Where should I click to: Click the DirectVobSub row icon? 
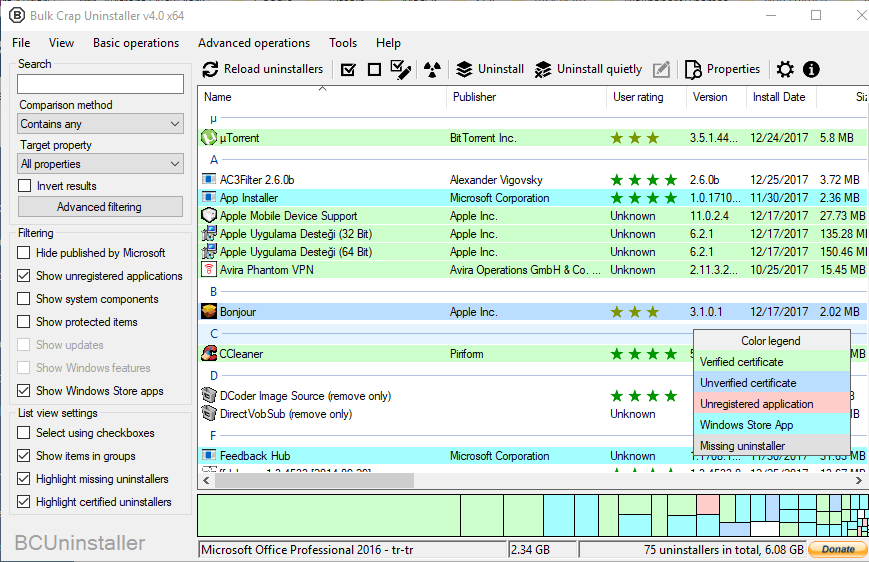point(209,413)
